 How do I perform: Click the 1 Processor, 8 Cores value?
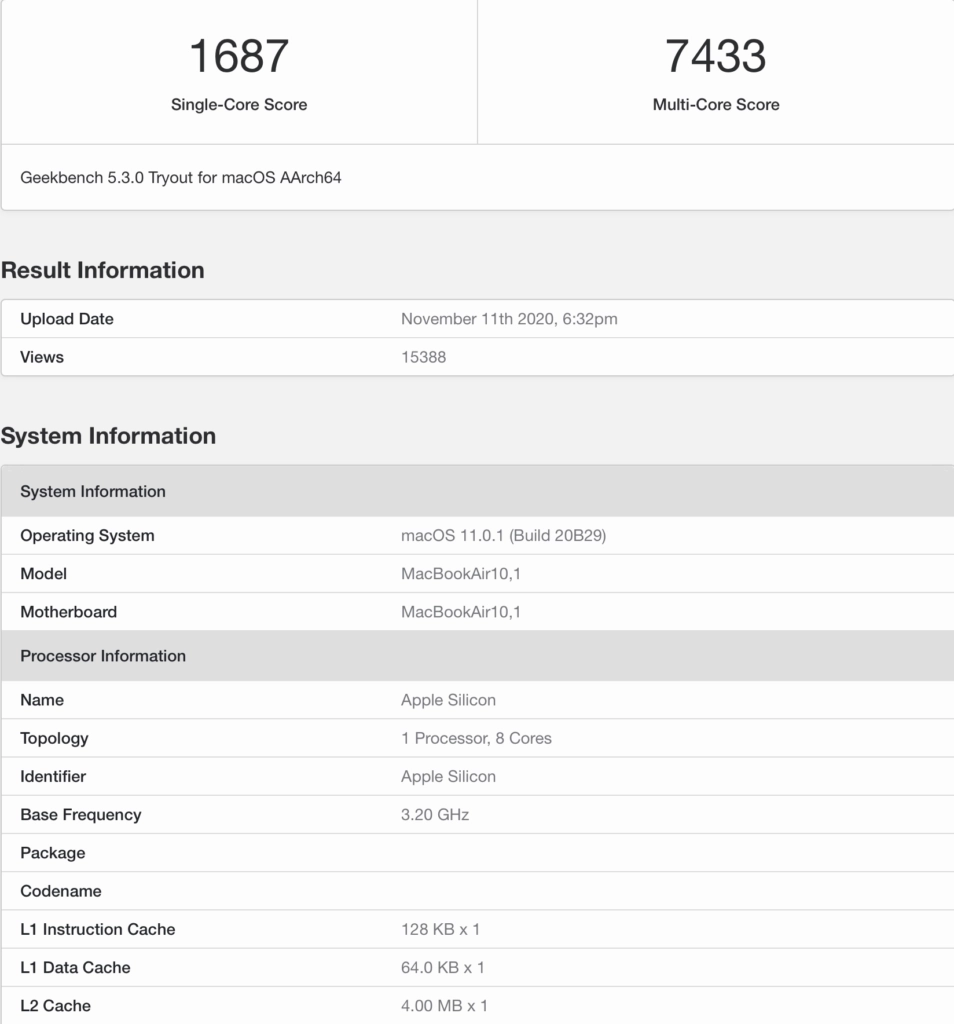(477, 739)
